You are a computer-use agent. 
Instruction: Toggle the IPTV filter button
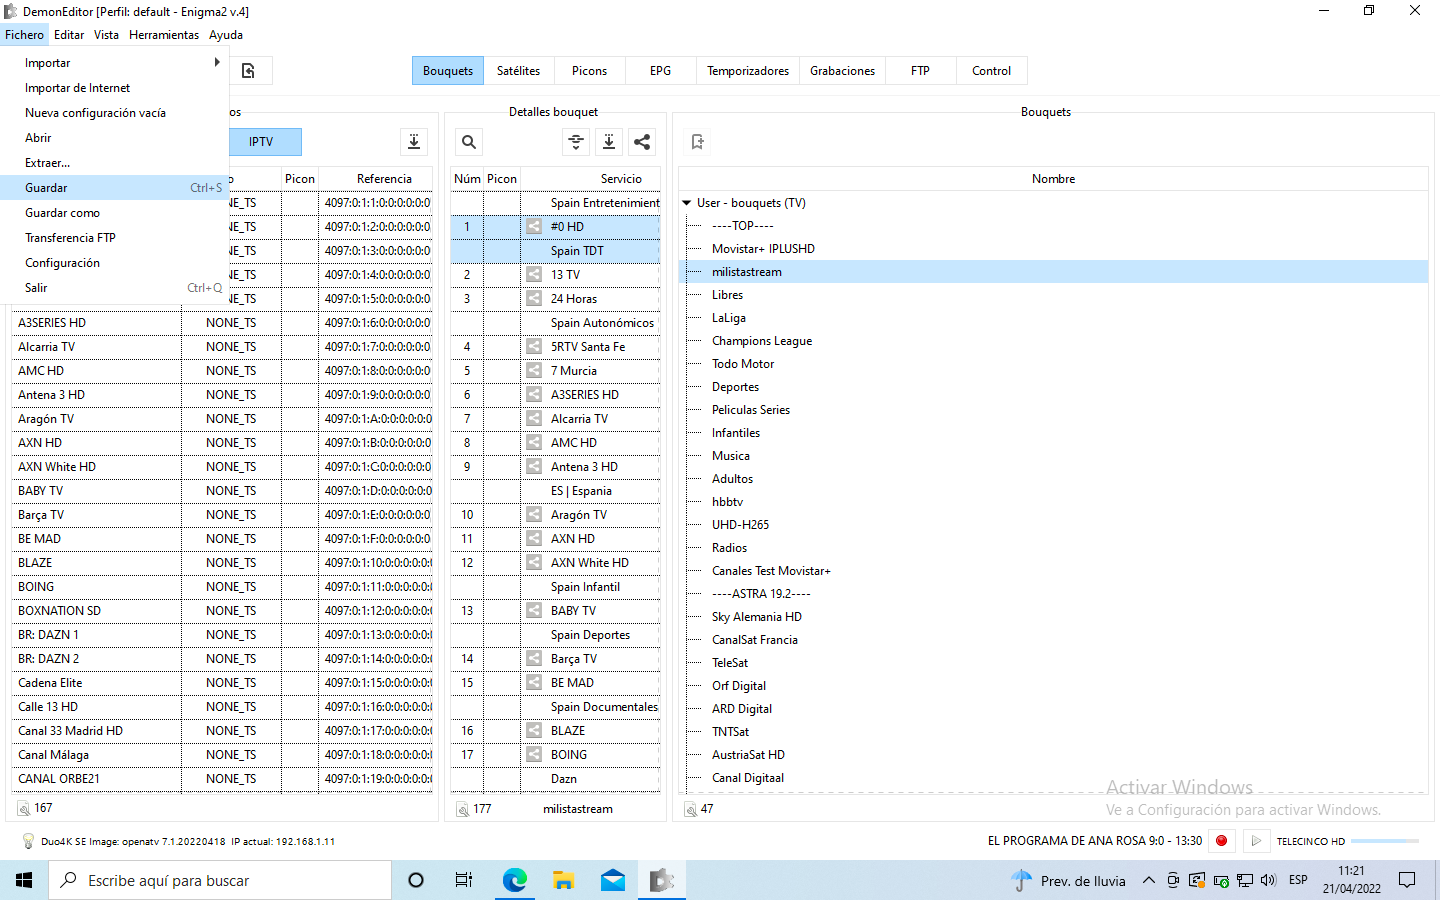pyautogui.click(x=261, y=142)
